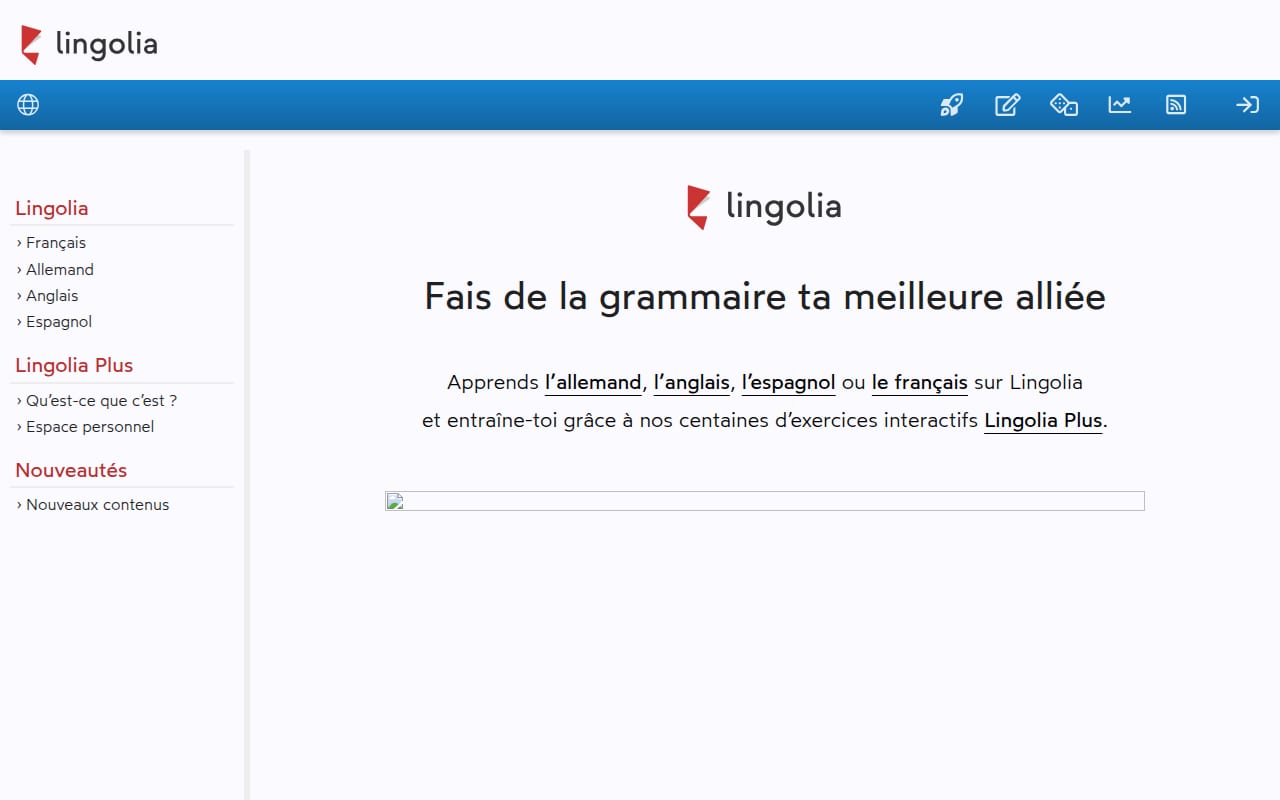Click the rocket icon in the blue toolbar
The height and width of the screenshot is (800, 1280).
click(951, 104)
